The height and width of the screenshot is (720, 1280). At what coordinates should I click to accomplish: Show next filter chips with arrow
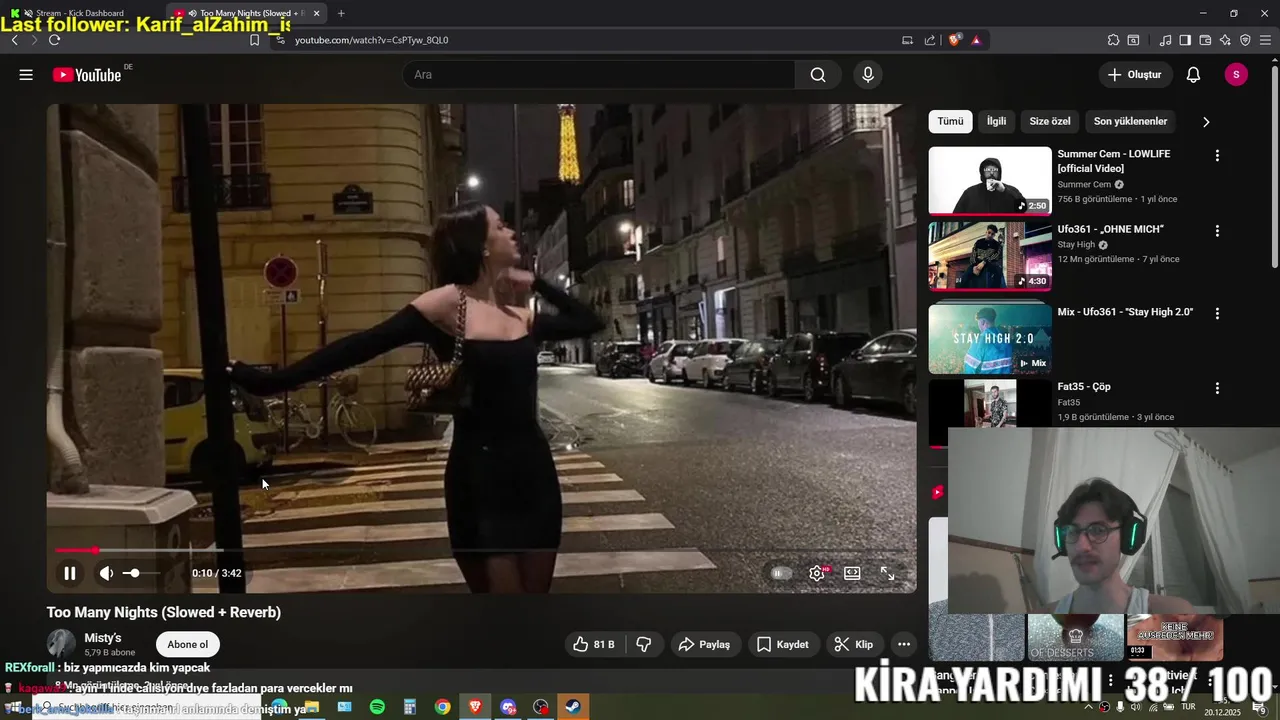pyautogui.click(x=1206, y=122)
